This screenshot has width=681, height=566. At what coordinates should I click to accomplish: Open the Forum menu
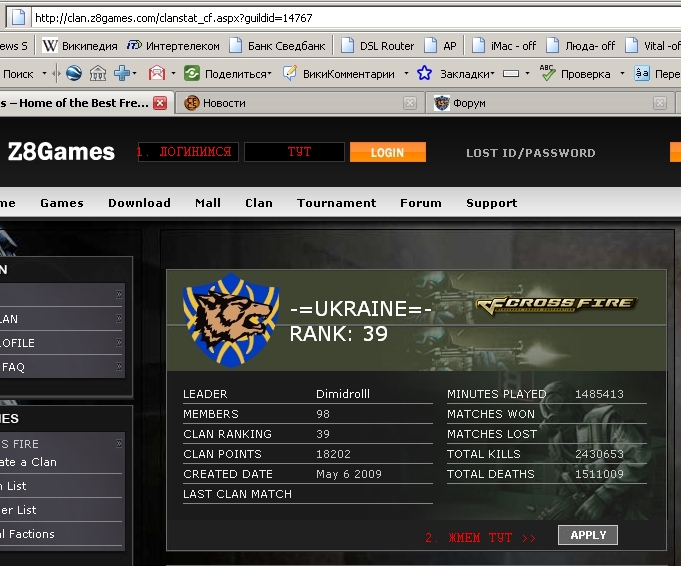coord(421,203)
